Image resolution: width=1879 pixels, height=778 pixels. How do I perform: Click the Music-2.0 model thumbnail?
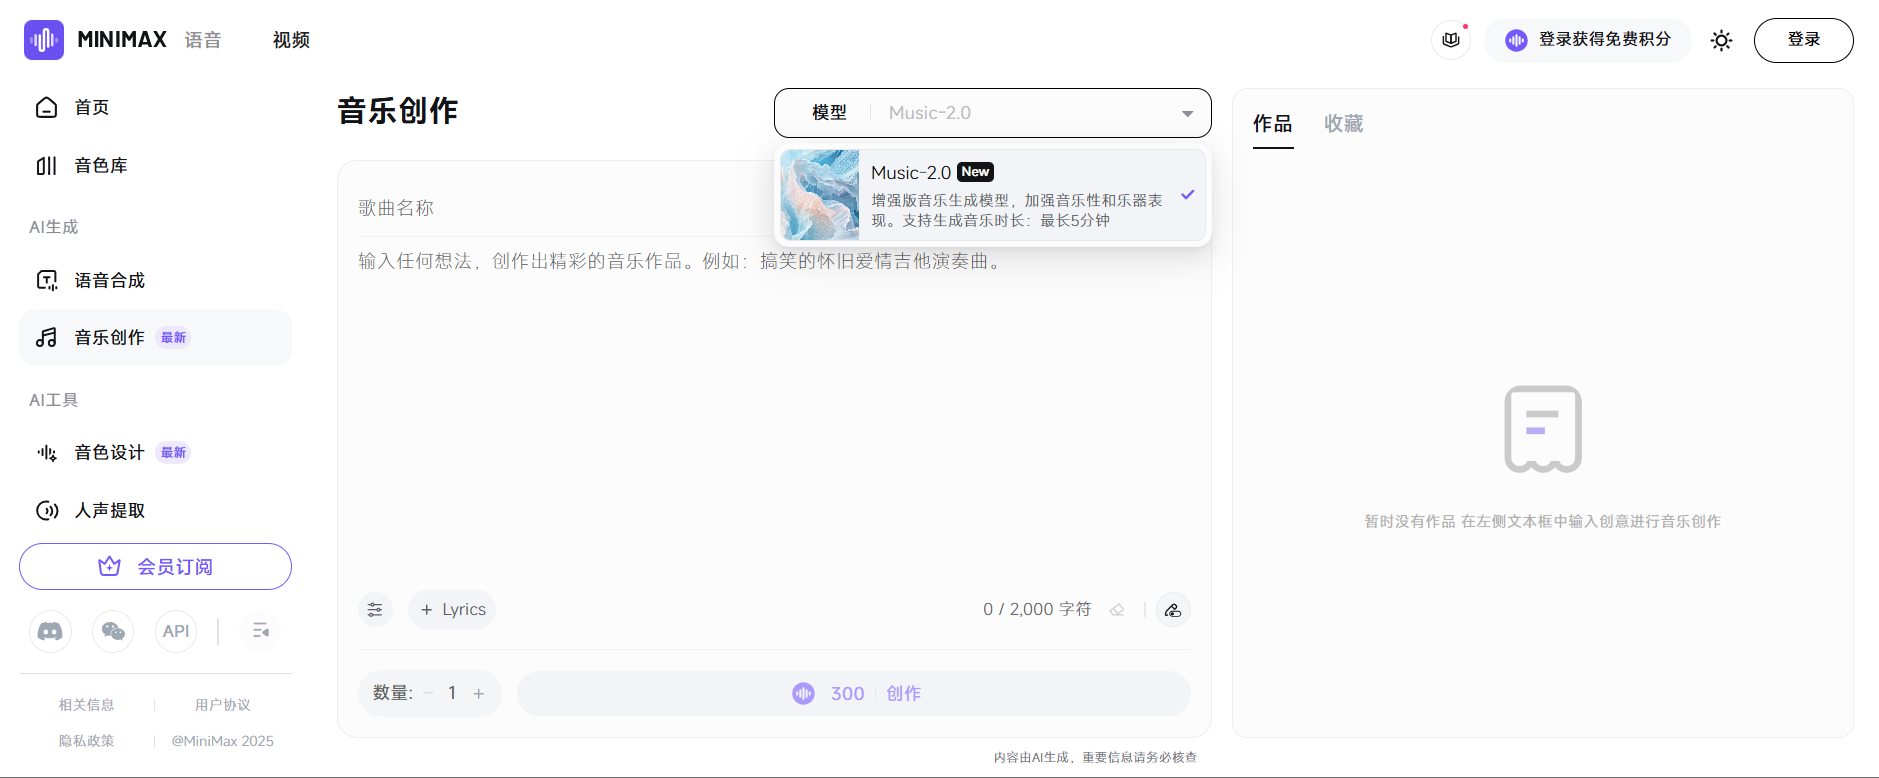820,195
